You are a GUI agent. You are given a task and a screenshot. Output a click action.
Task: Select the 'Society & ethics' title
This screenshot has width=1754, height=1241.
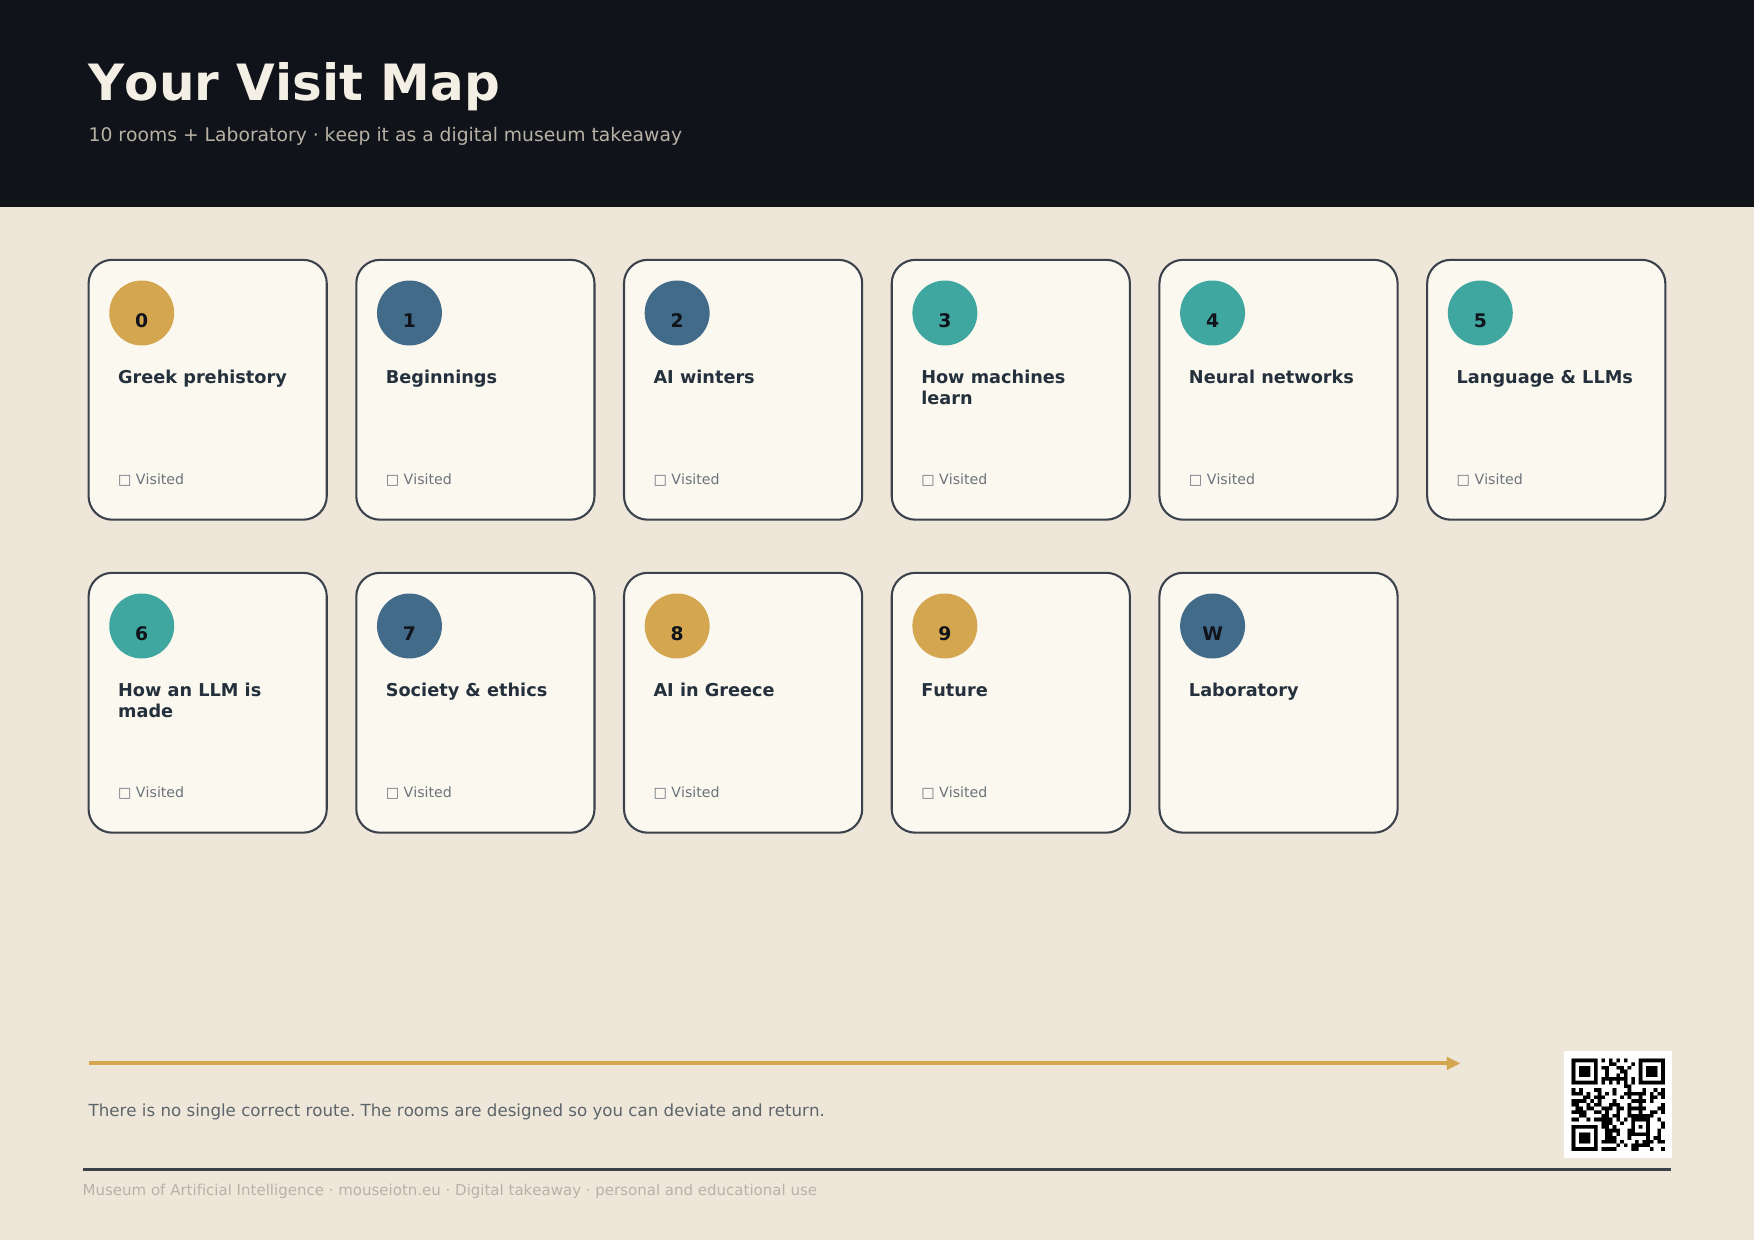tap(466, 690)
